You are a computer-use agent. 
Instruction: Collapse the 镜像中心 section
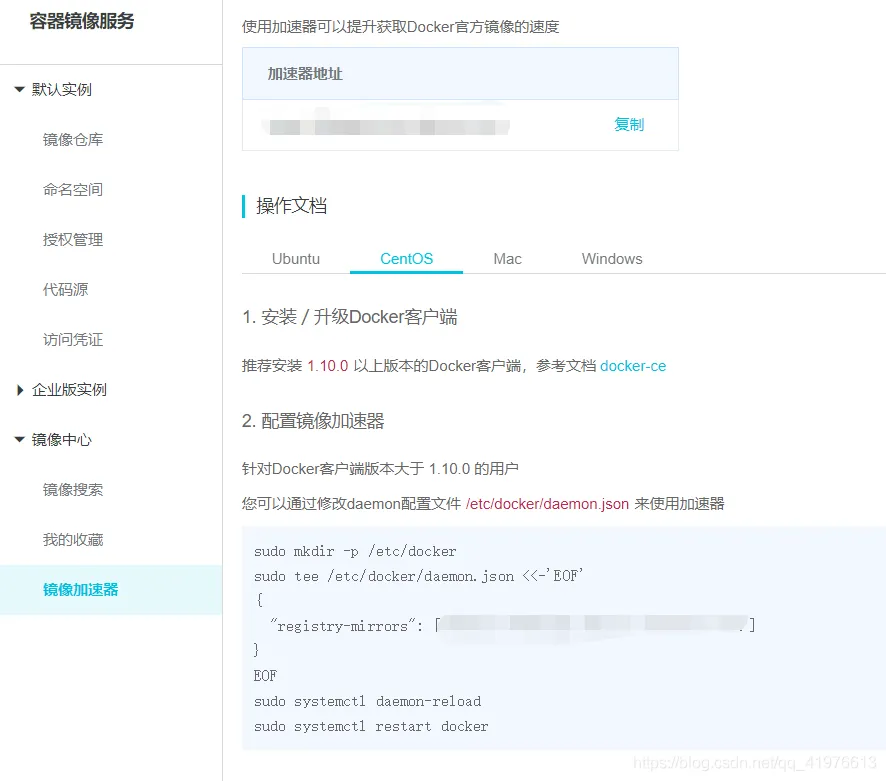click(60, 440)
